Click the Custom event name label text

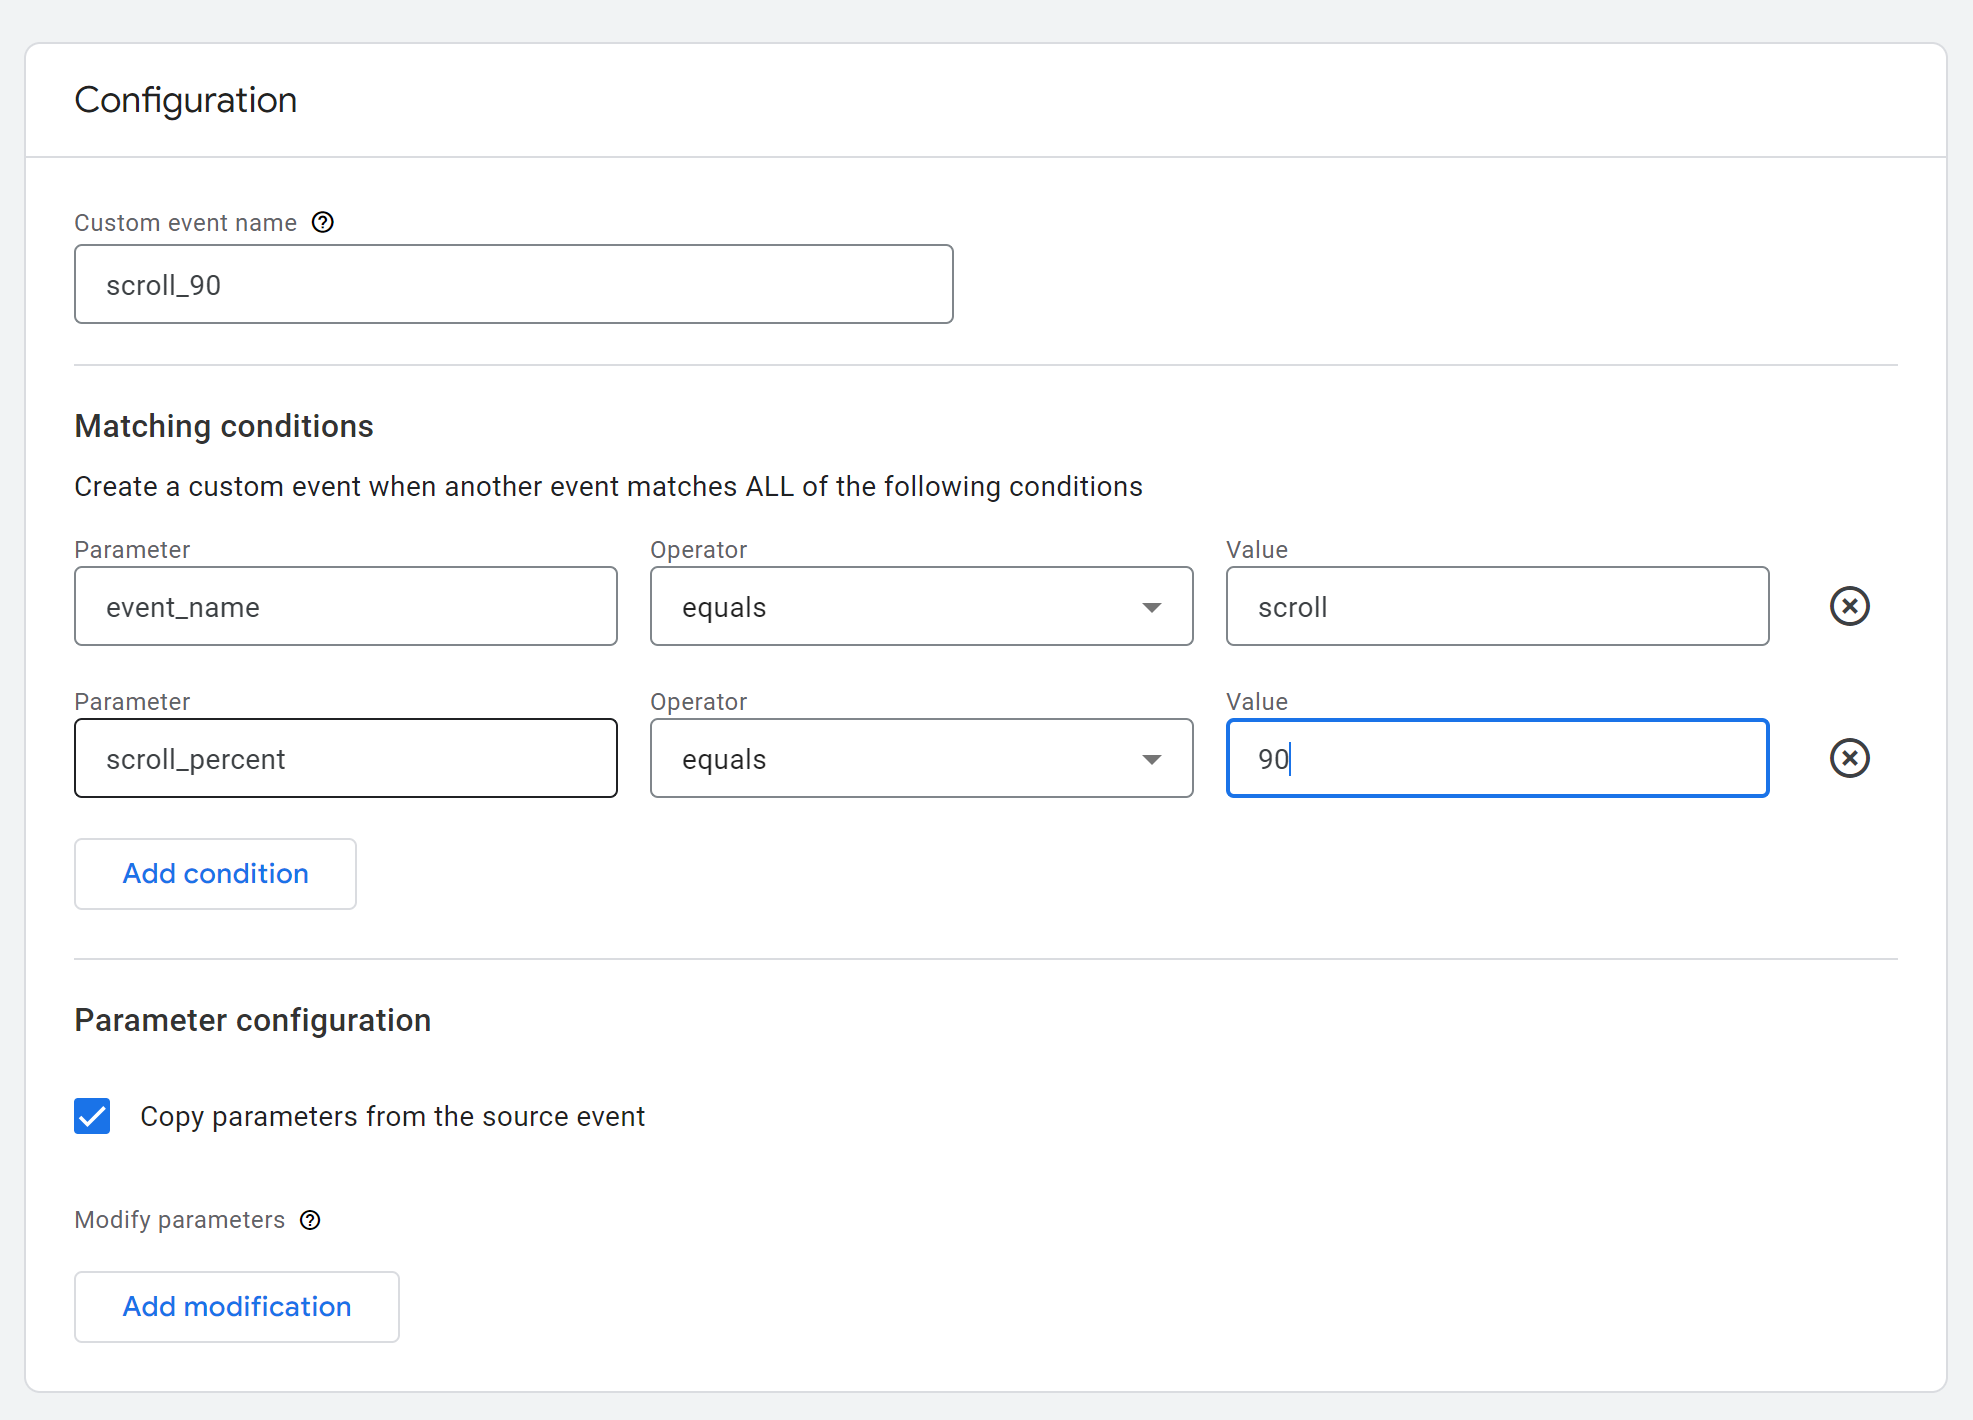coord(186,223)
